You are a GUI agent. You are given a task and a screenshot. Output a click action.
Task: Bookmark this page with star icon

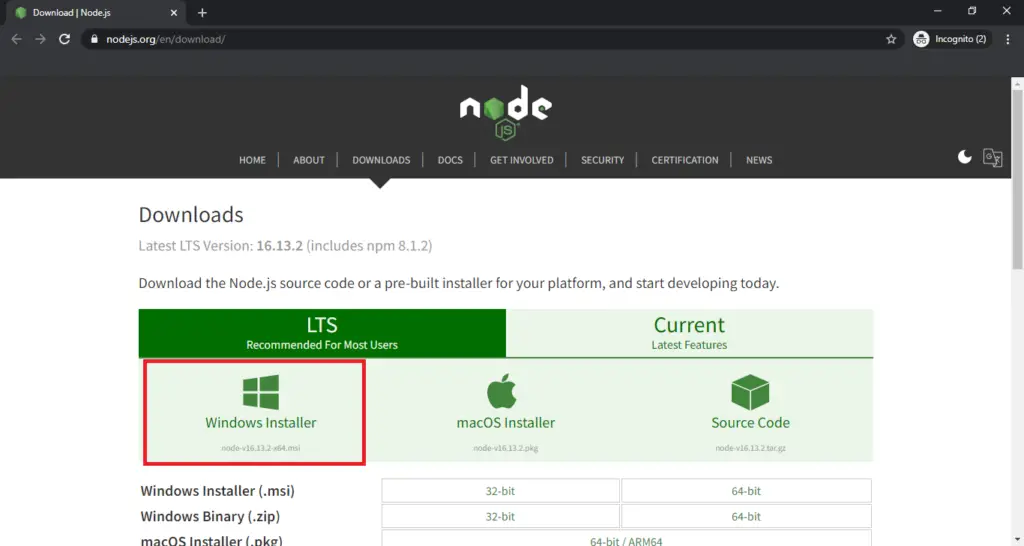coord(891,39)
